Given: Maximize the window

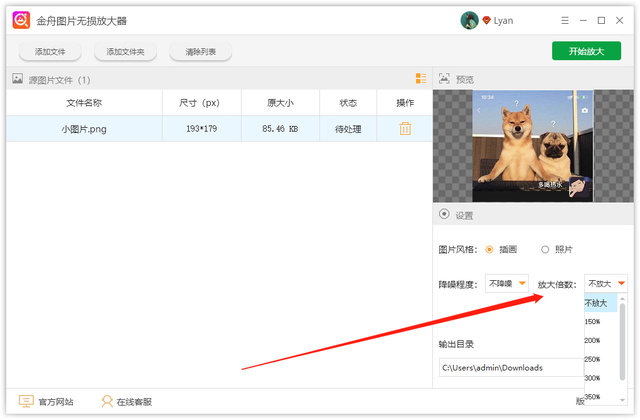Looking at the screenshot, I should [601, 20].
